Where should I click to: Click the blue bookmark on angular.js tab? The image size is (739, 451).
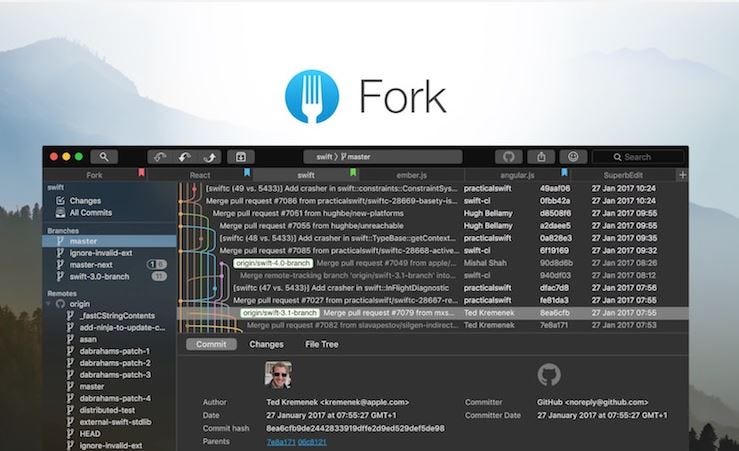point(564,173)
